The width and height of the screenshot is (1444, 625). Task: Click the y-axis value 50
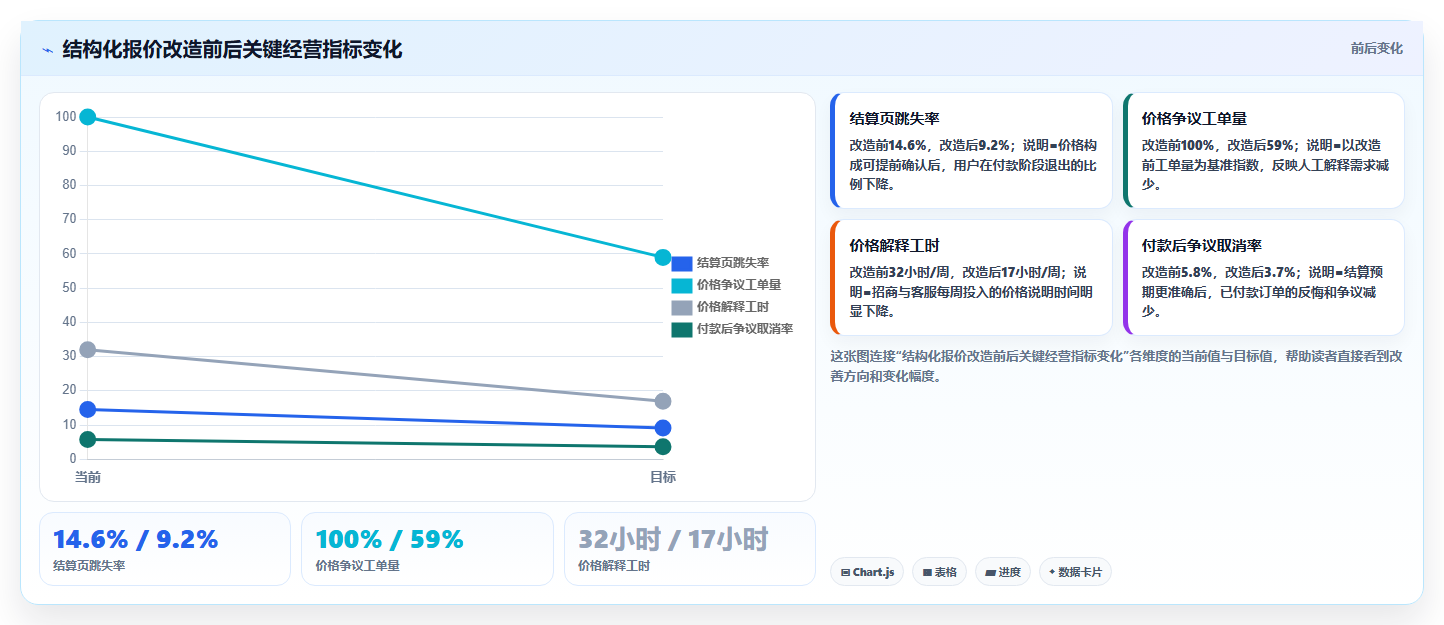point(70,288)
